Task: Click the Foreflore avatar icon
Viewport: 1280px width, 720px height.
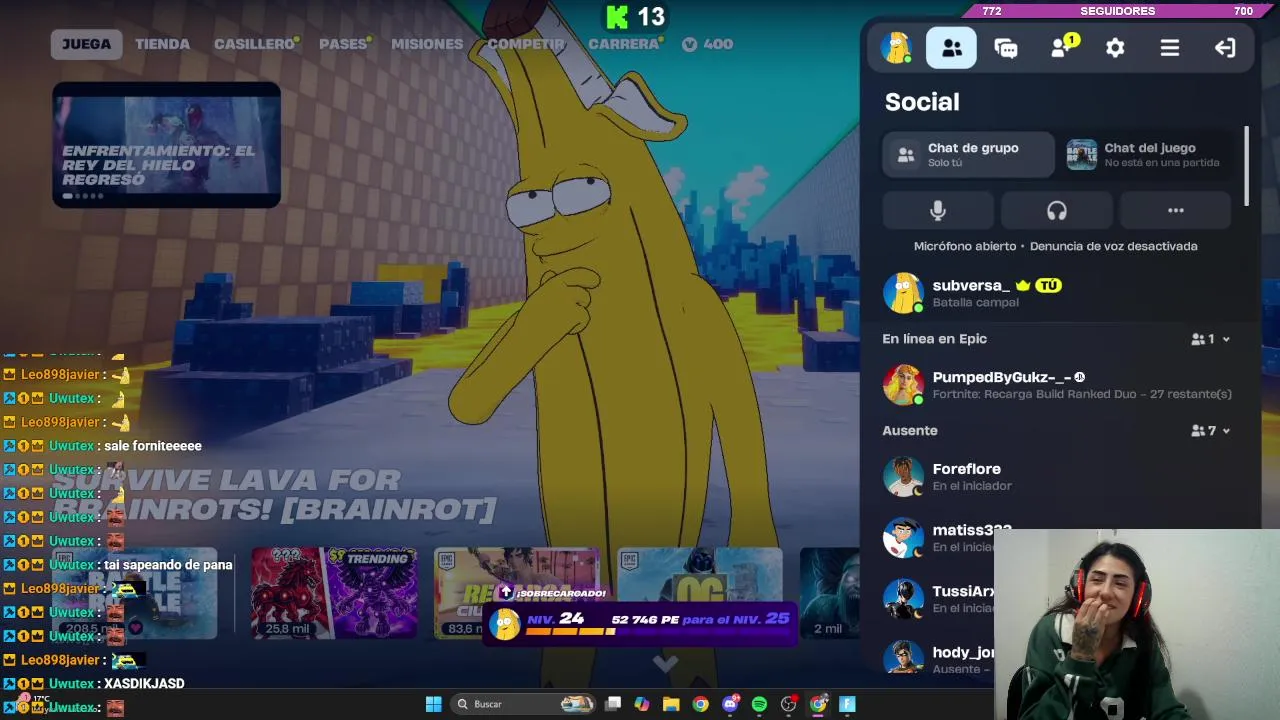Action: tap(903, 477)
